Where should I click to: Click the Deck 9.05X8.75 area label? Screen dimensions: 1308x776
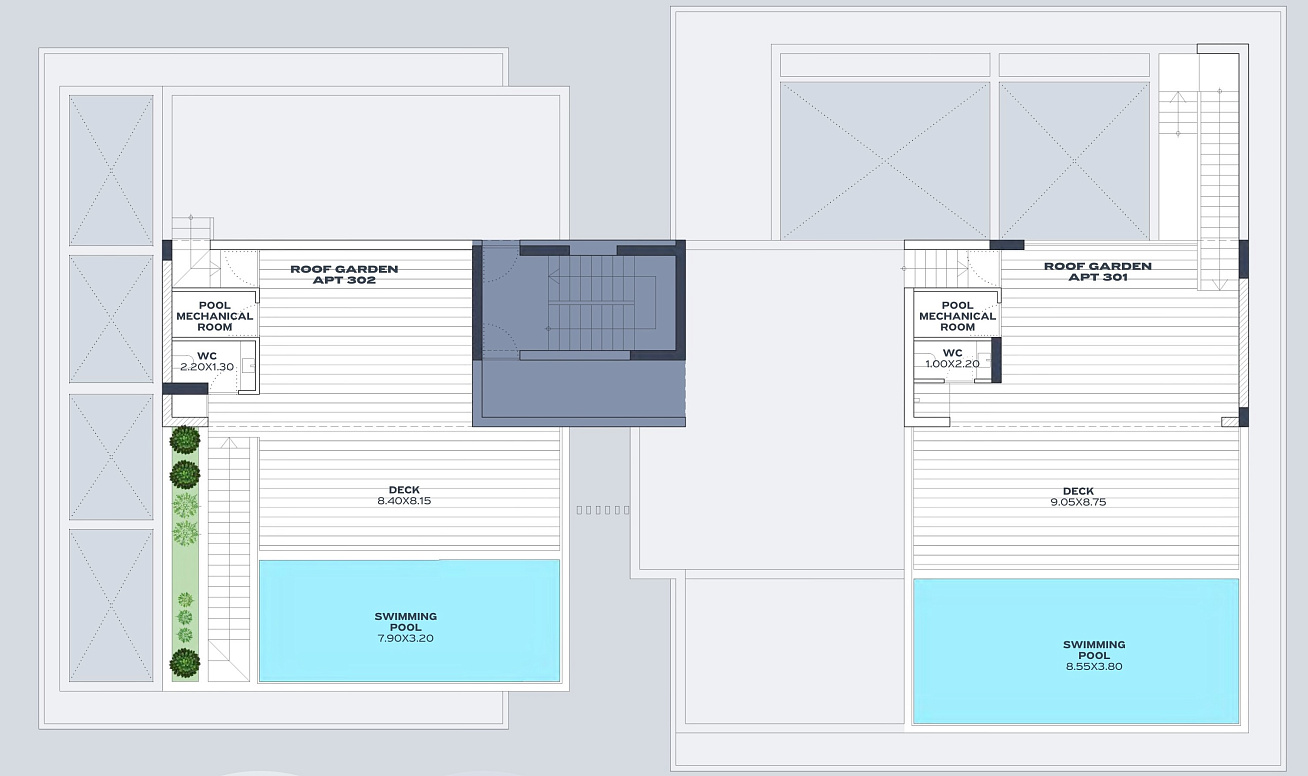(1077, 496)
